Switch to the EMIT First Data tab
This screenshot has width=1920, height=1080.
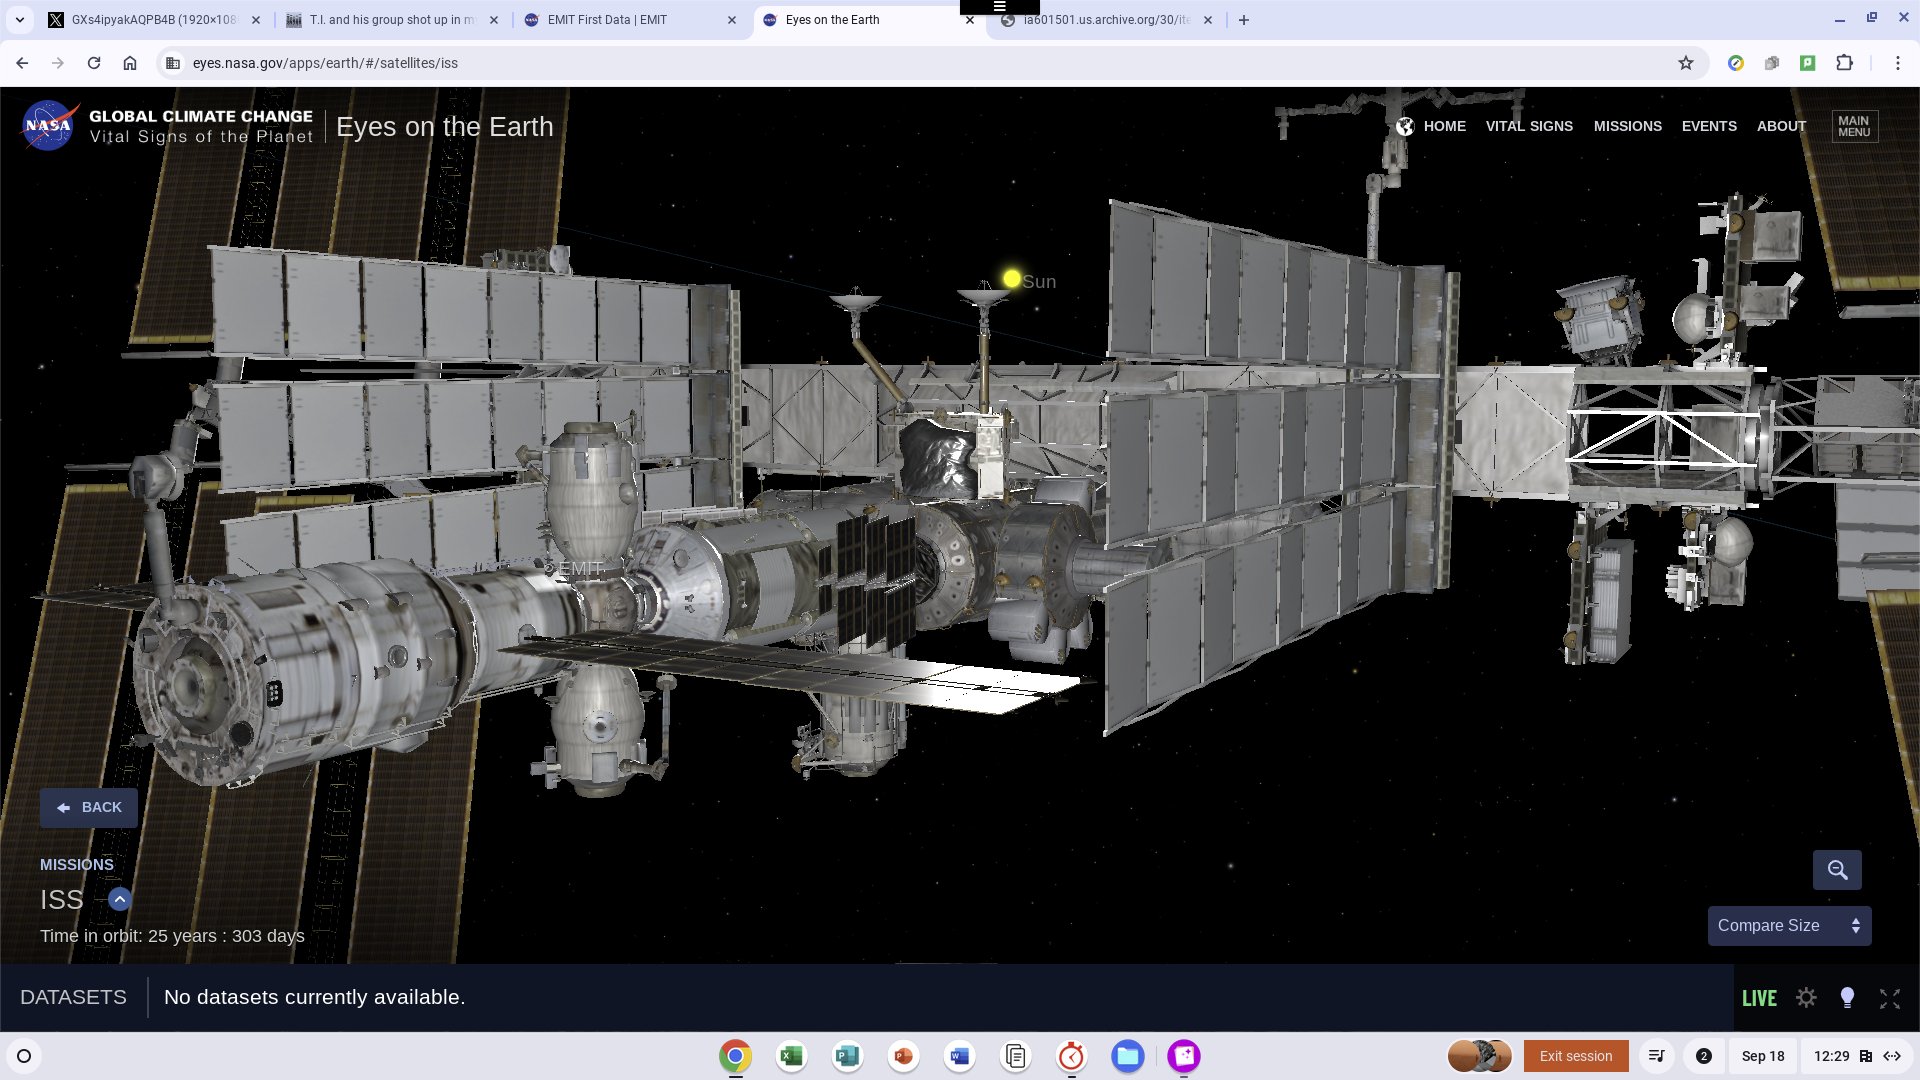[631, 20]
